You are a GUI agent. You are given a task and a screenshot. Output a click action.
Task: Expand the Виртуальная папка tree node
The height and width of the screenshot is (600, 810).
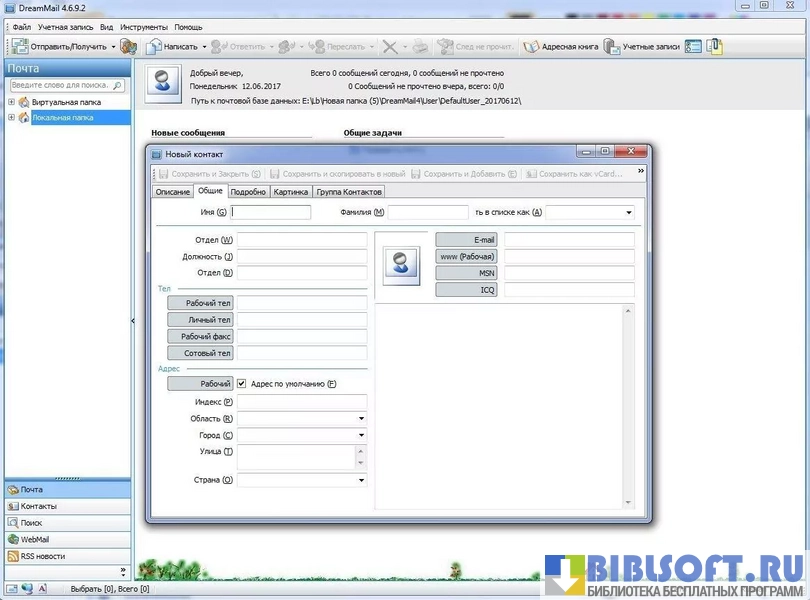pos(11,102)
